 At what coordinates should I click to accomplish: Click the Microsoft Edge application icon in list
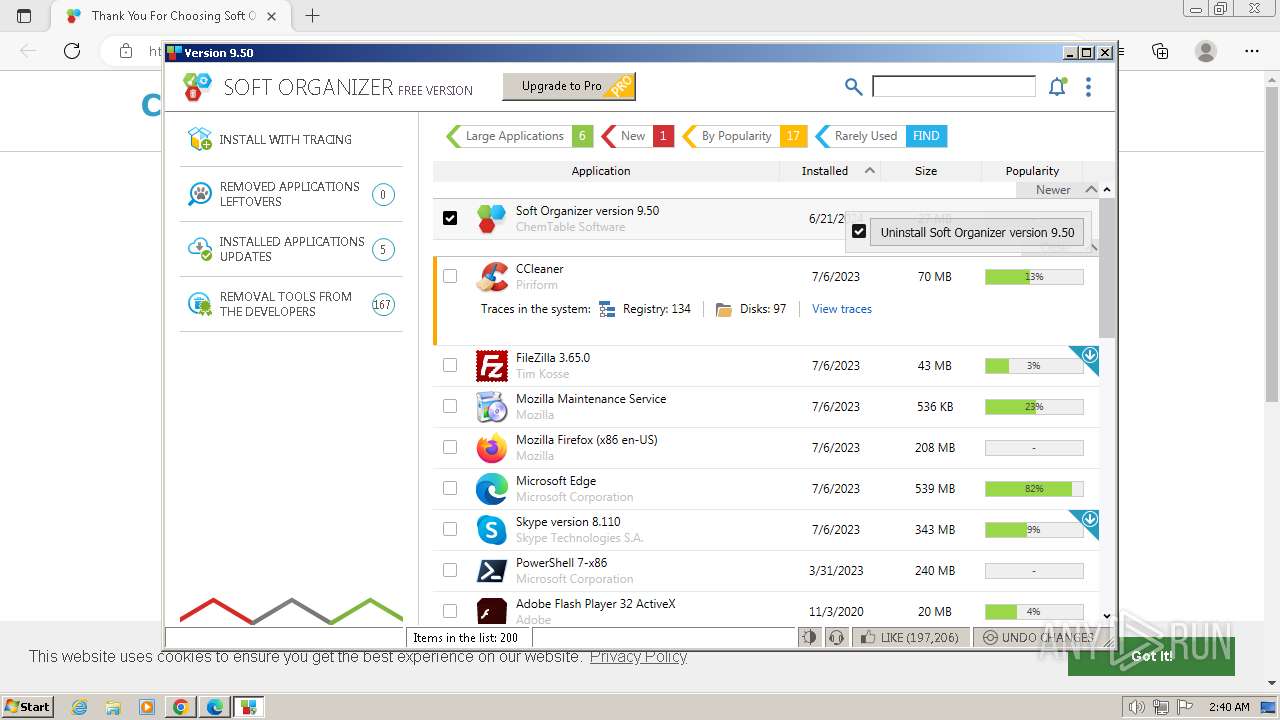(492, 489)
